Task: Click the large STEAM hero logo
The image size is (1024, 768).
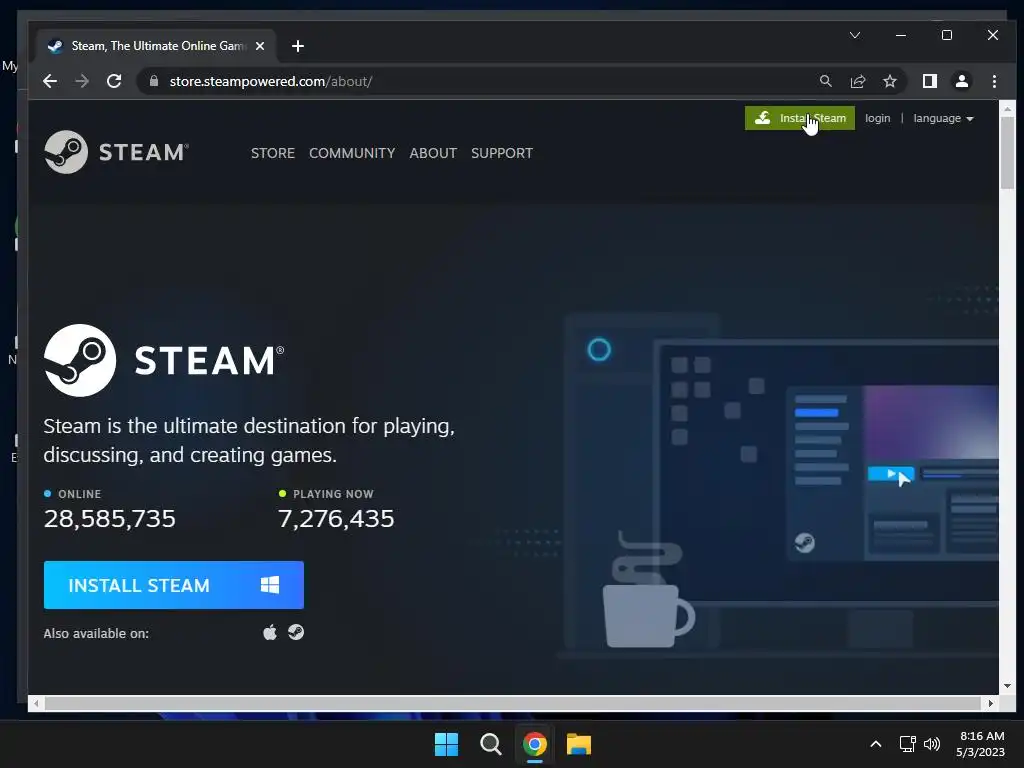Action: (164, 360)
